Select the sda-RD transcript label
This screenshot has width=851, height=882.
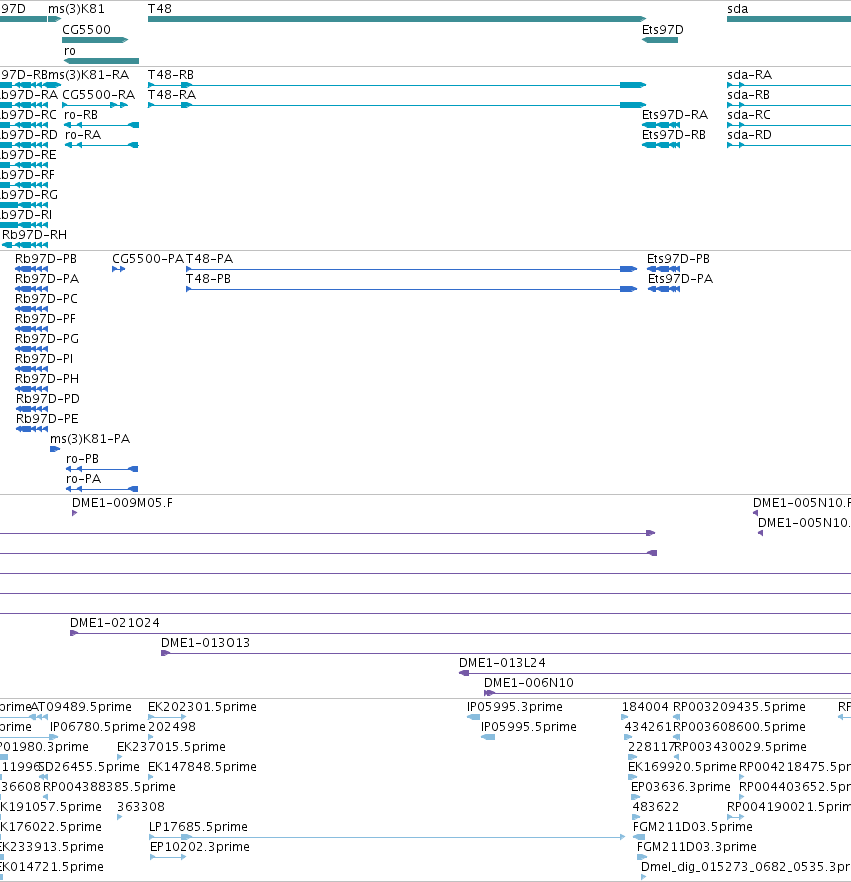pyautogui.click(x=749, y=135)
